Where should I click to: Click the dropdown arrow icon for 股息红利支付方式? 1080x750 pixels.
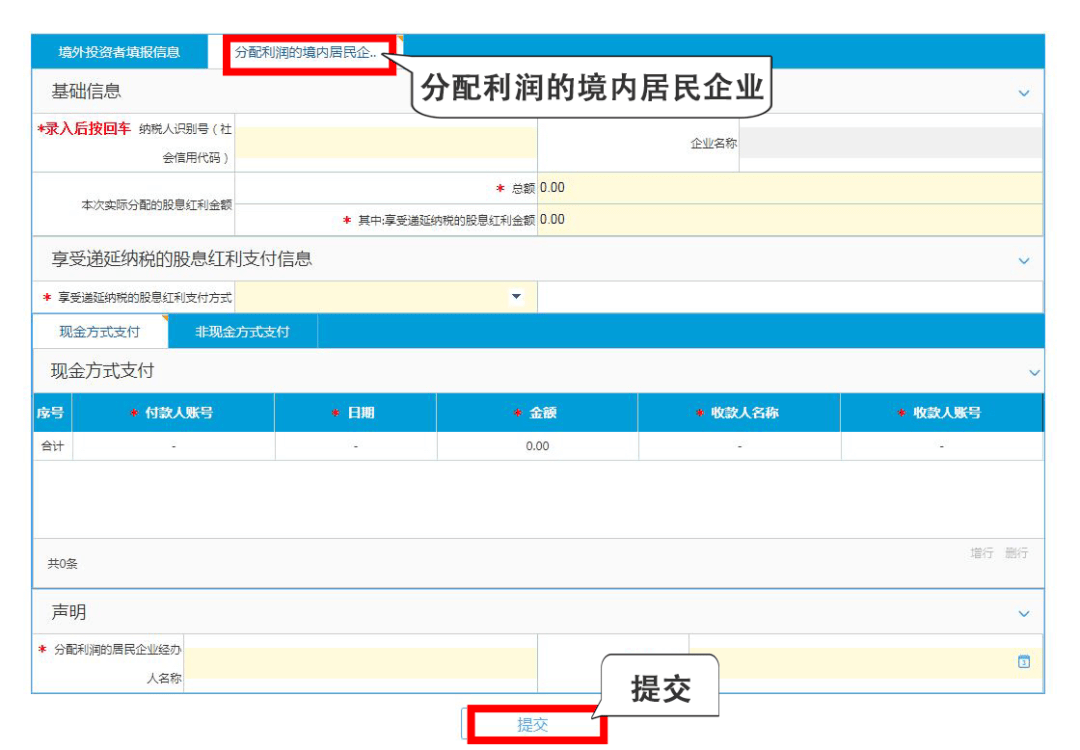pos(516,296)
